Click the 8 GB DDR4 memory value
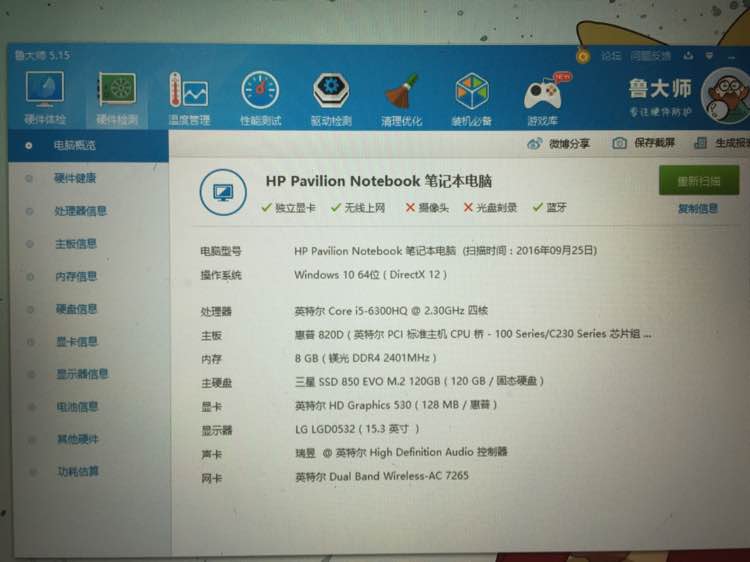750x562 pixels. [365, 358]
